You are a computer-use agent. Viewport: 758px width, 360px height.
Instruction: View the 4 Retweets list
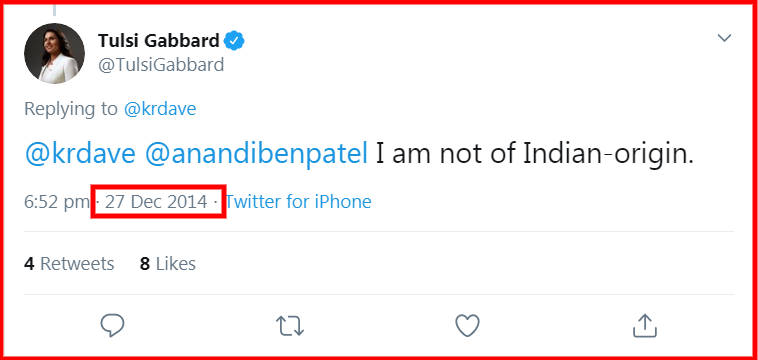click(x=69, y=264)
